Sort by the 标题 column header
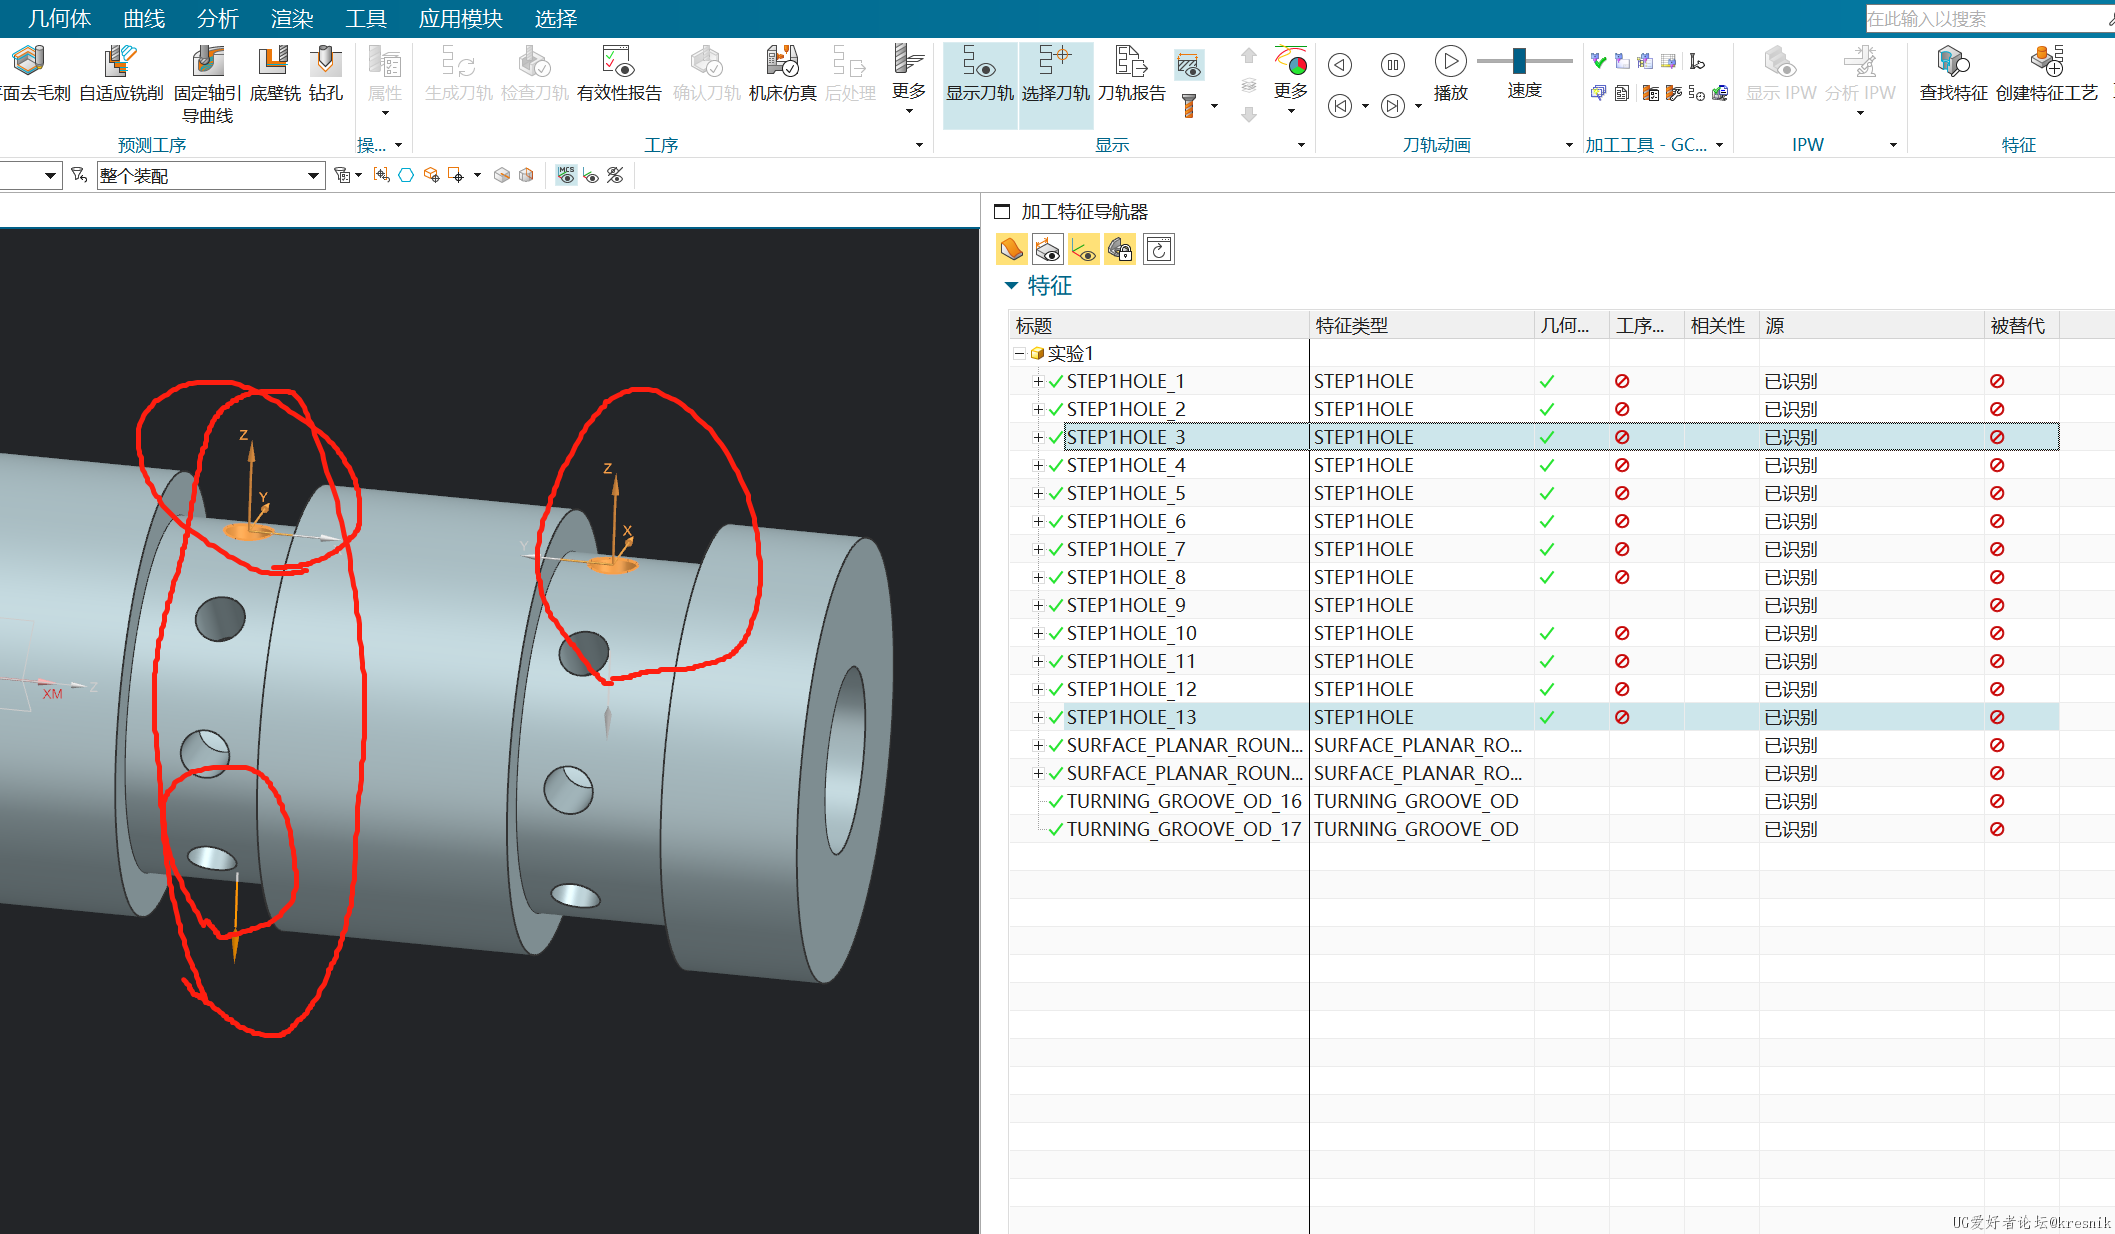 tap(1159, 325)
